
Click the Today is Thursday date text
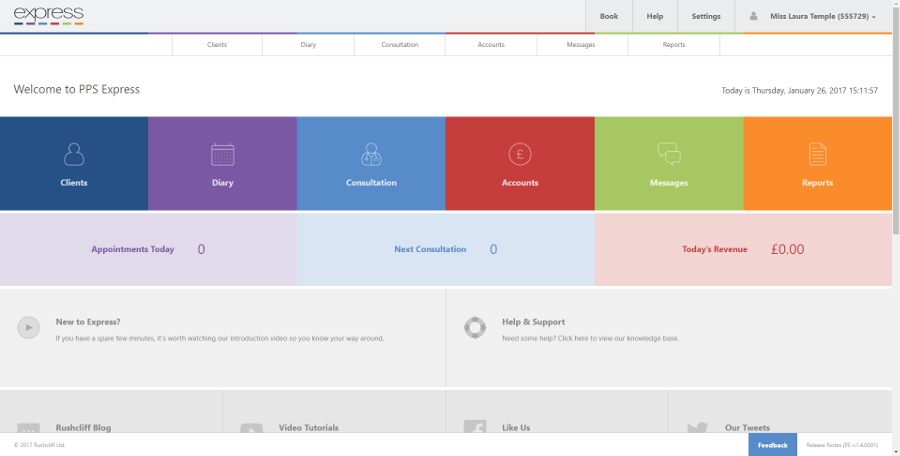click(800, 91)
